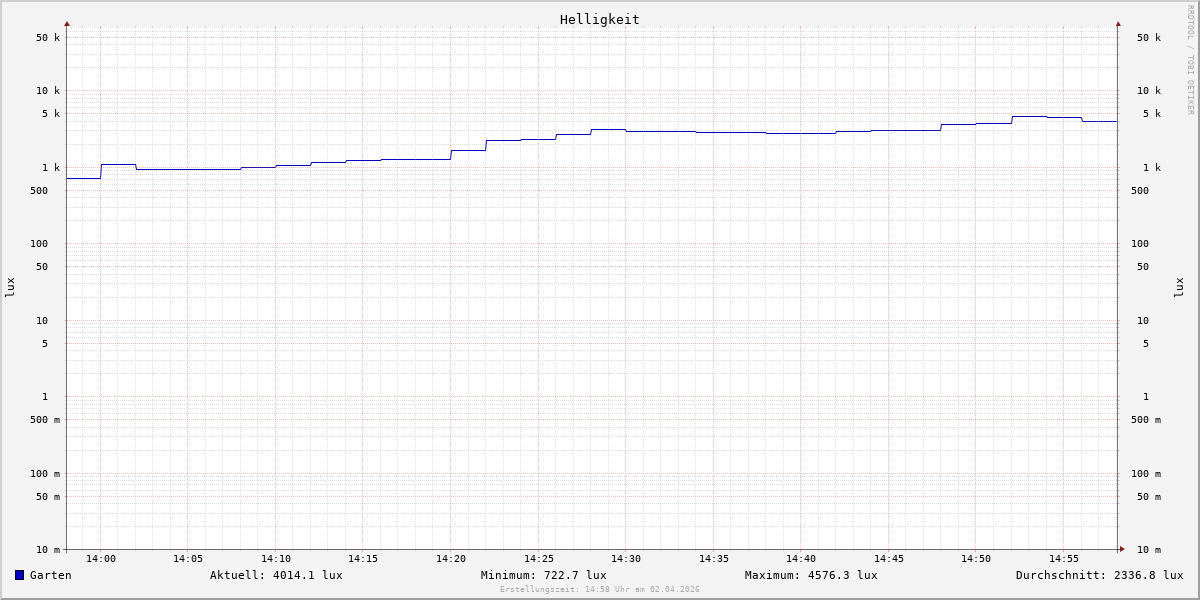Click the RRDTOOL / TOBI OETIKER watermark
The height and width of the screenshot is (600, 1200).
coord(1190,59)
